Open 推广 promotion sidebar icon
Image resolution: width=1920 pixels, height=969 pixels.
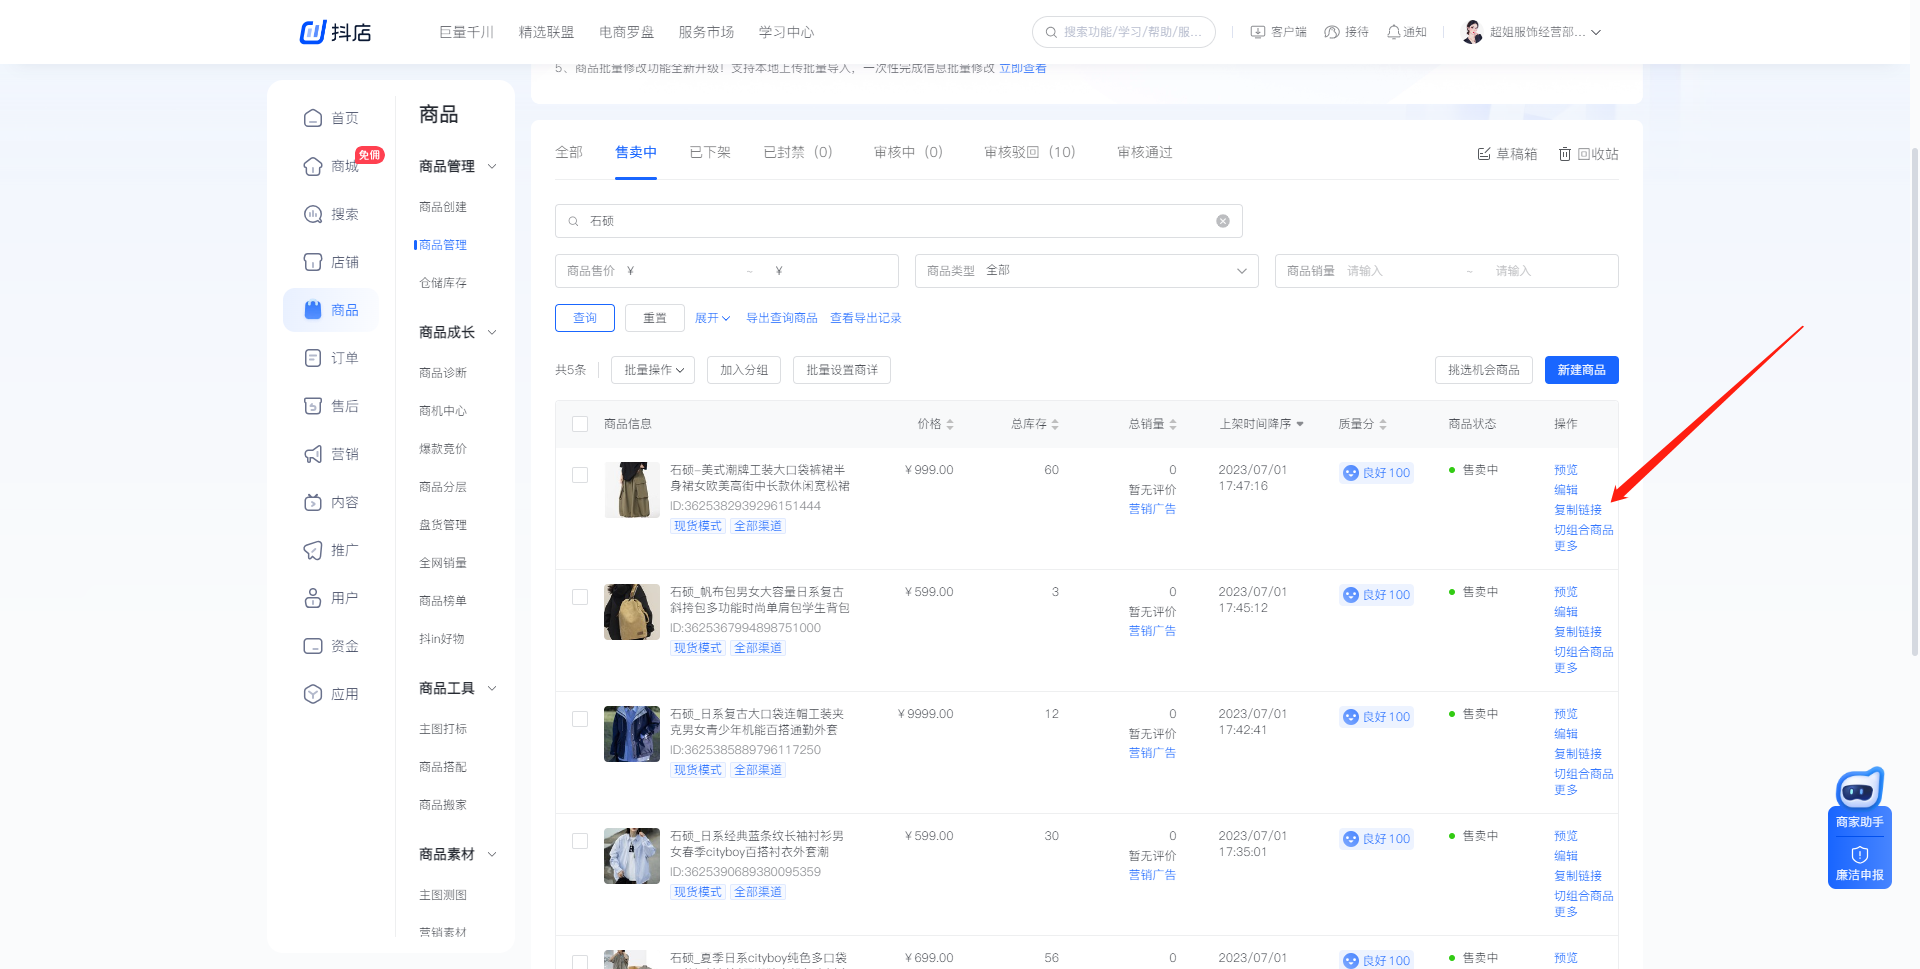[x=313, y=550]
